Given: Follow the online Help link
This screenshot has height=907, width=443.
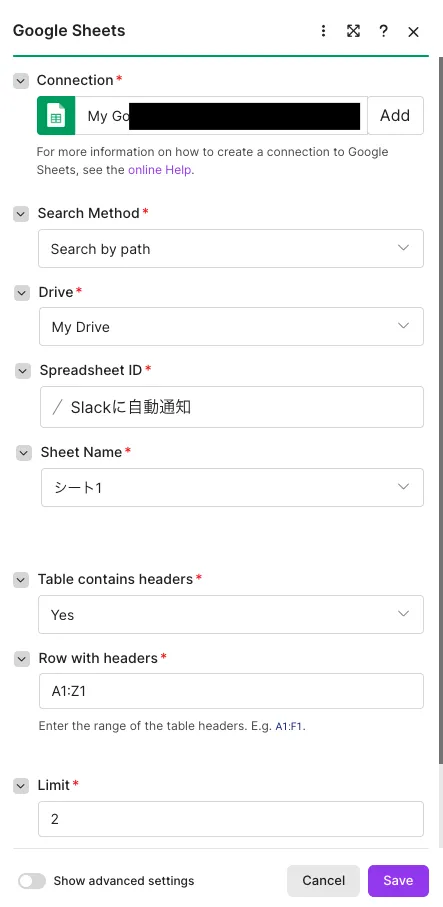Looking at the screenshot, I should point(160,170).
